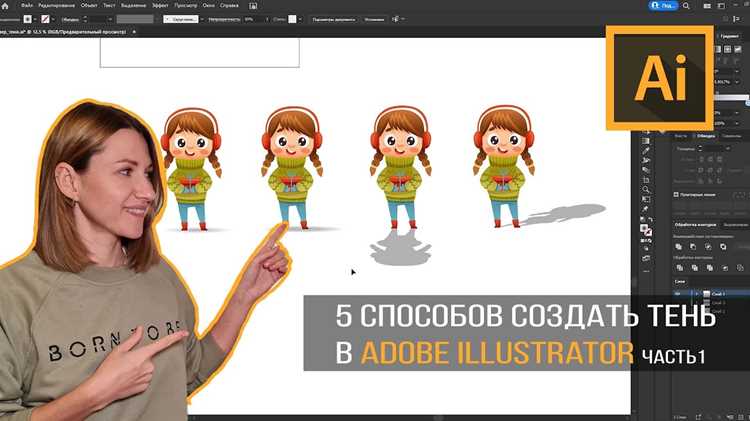Enable the Пунктирная линия checkbox
This screenshot has height=421, width=750.
coord(676,195)
